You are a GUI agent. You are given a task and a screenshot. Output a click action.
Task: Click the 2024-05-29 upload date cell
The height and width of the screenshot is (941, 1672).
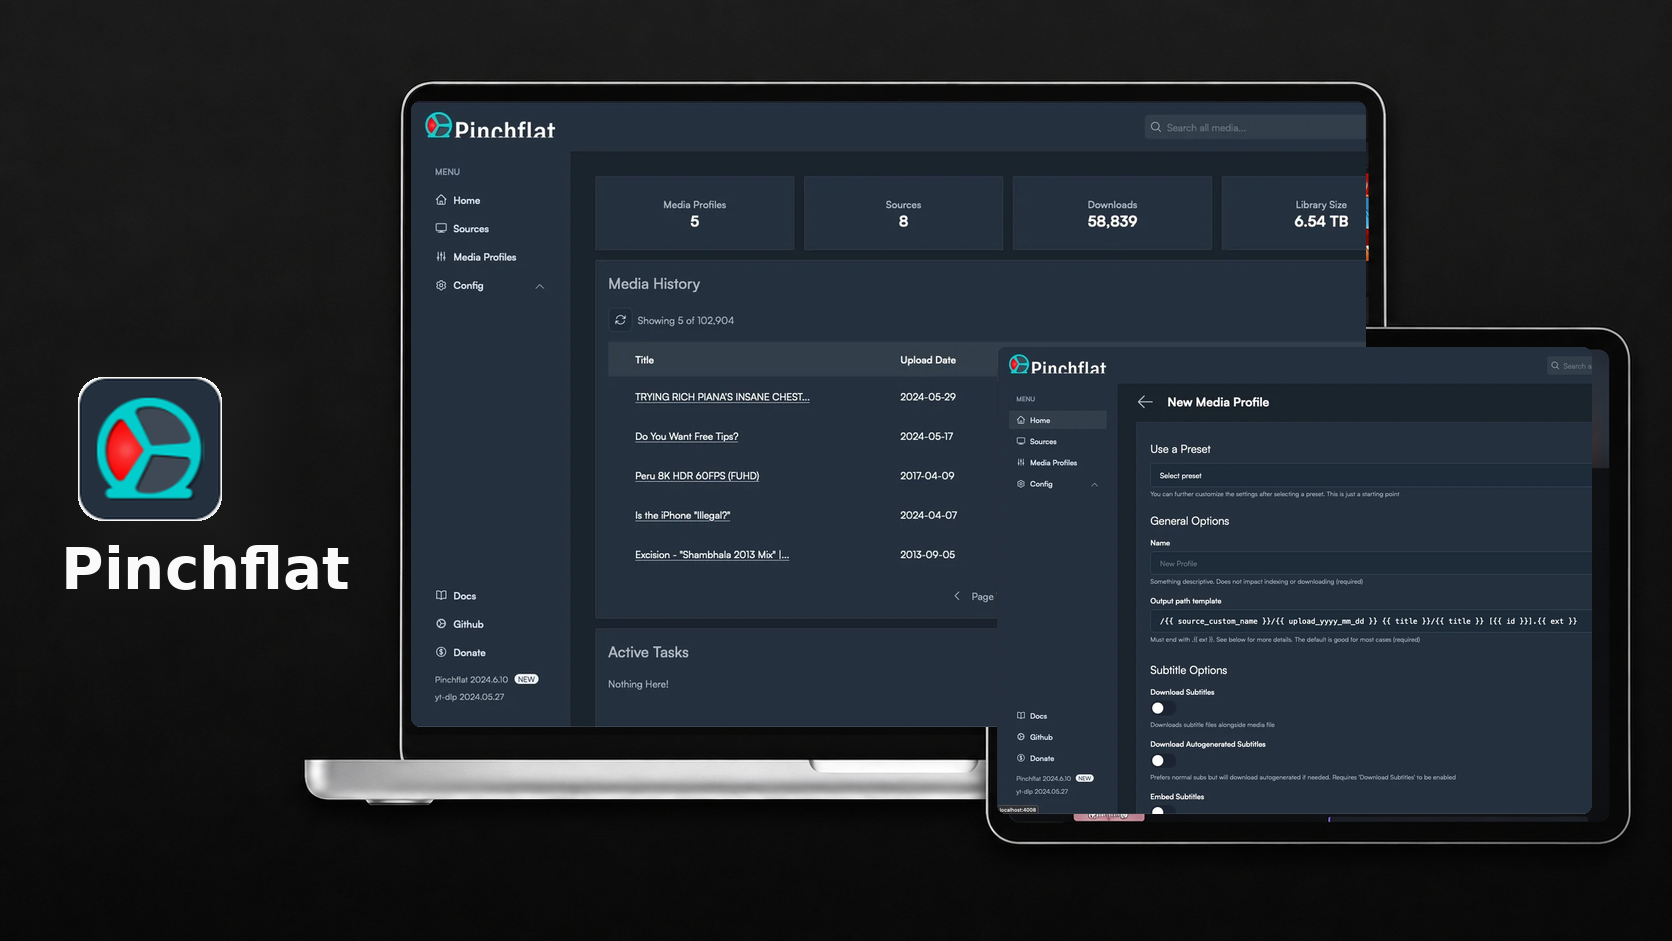point(928,397)
